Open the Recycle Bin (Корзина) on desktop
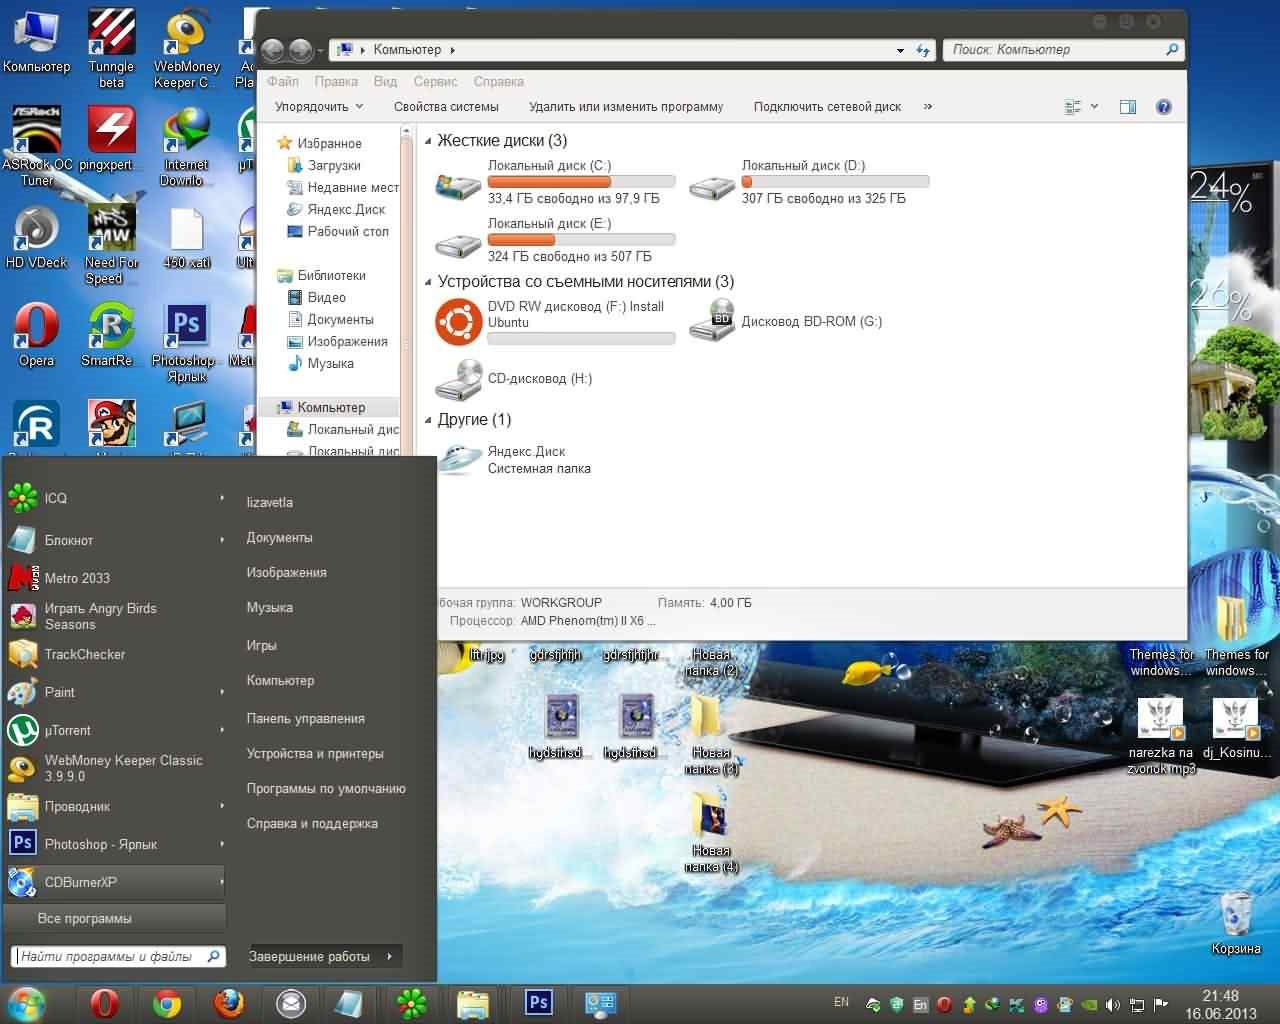Viewport: 1280px width, 1024px height. [1236, 916]
